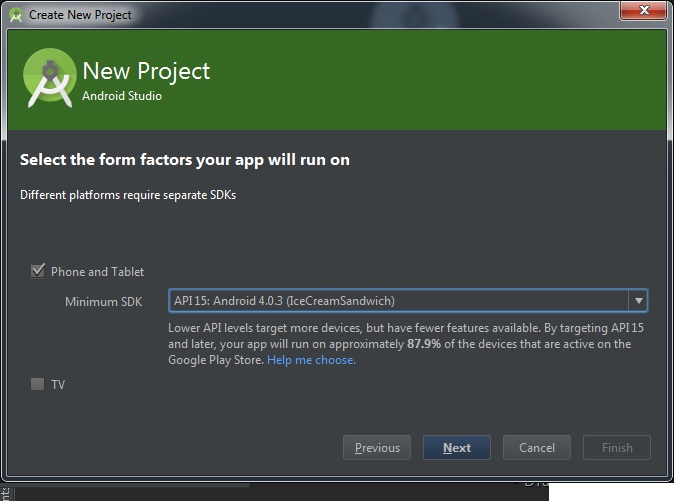Click the TV label text

click(x=58, y=384)
